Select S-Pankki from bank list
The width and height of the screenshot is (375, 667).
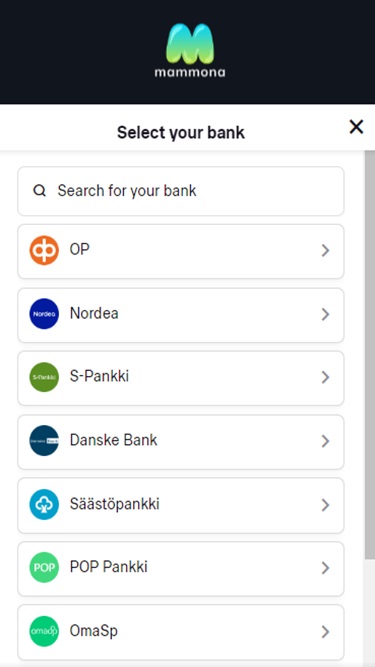point(181,378)
